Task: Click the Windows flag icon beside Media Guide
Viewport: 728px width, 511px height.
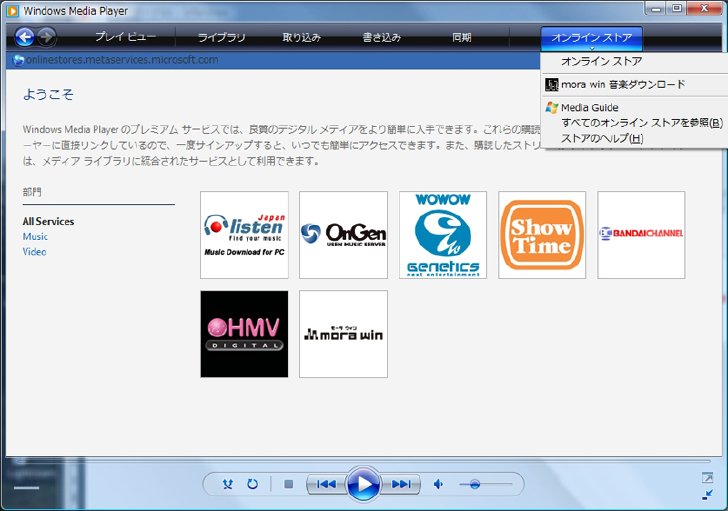Action: (x=552, y=108)
